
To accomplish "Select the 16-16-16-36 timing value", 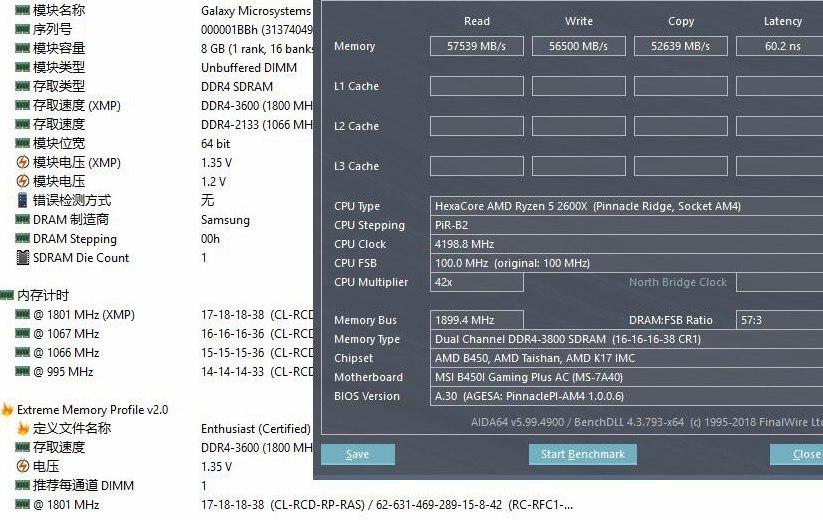I will (233, 334).
